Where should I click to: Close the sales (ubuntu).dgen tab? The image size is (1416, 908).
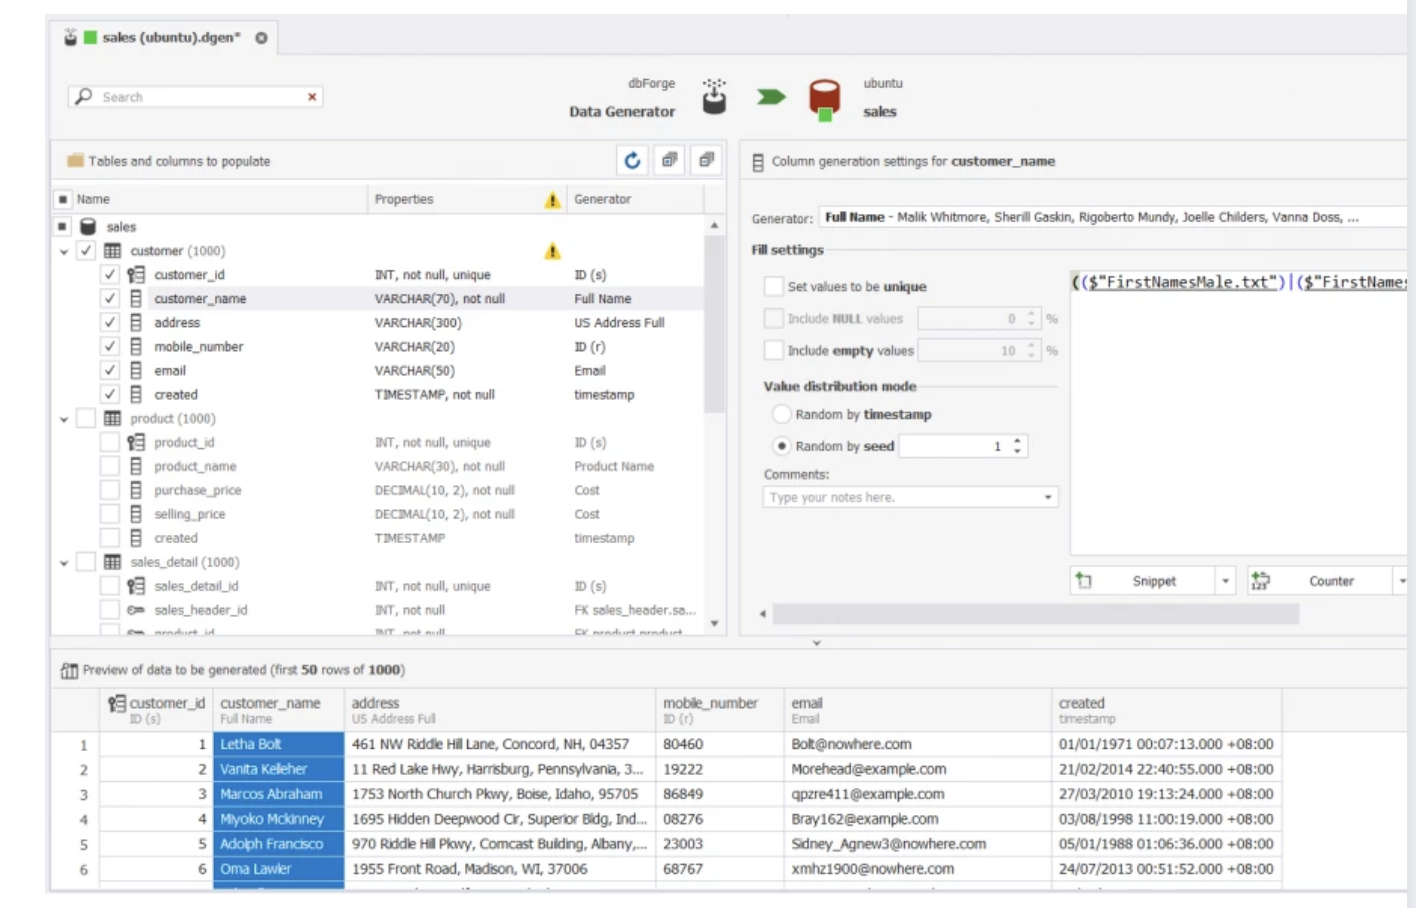261,38
